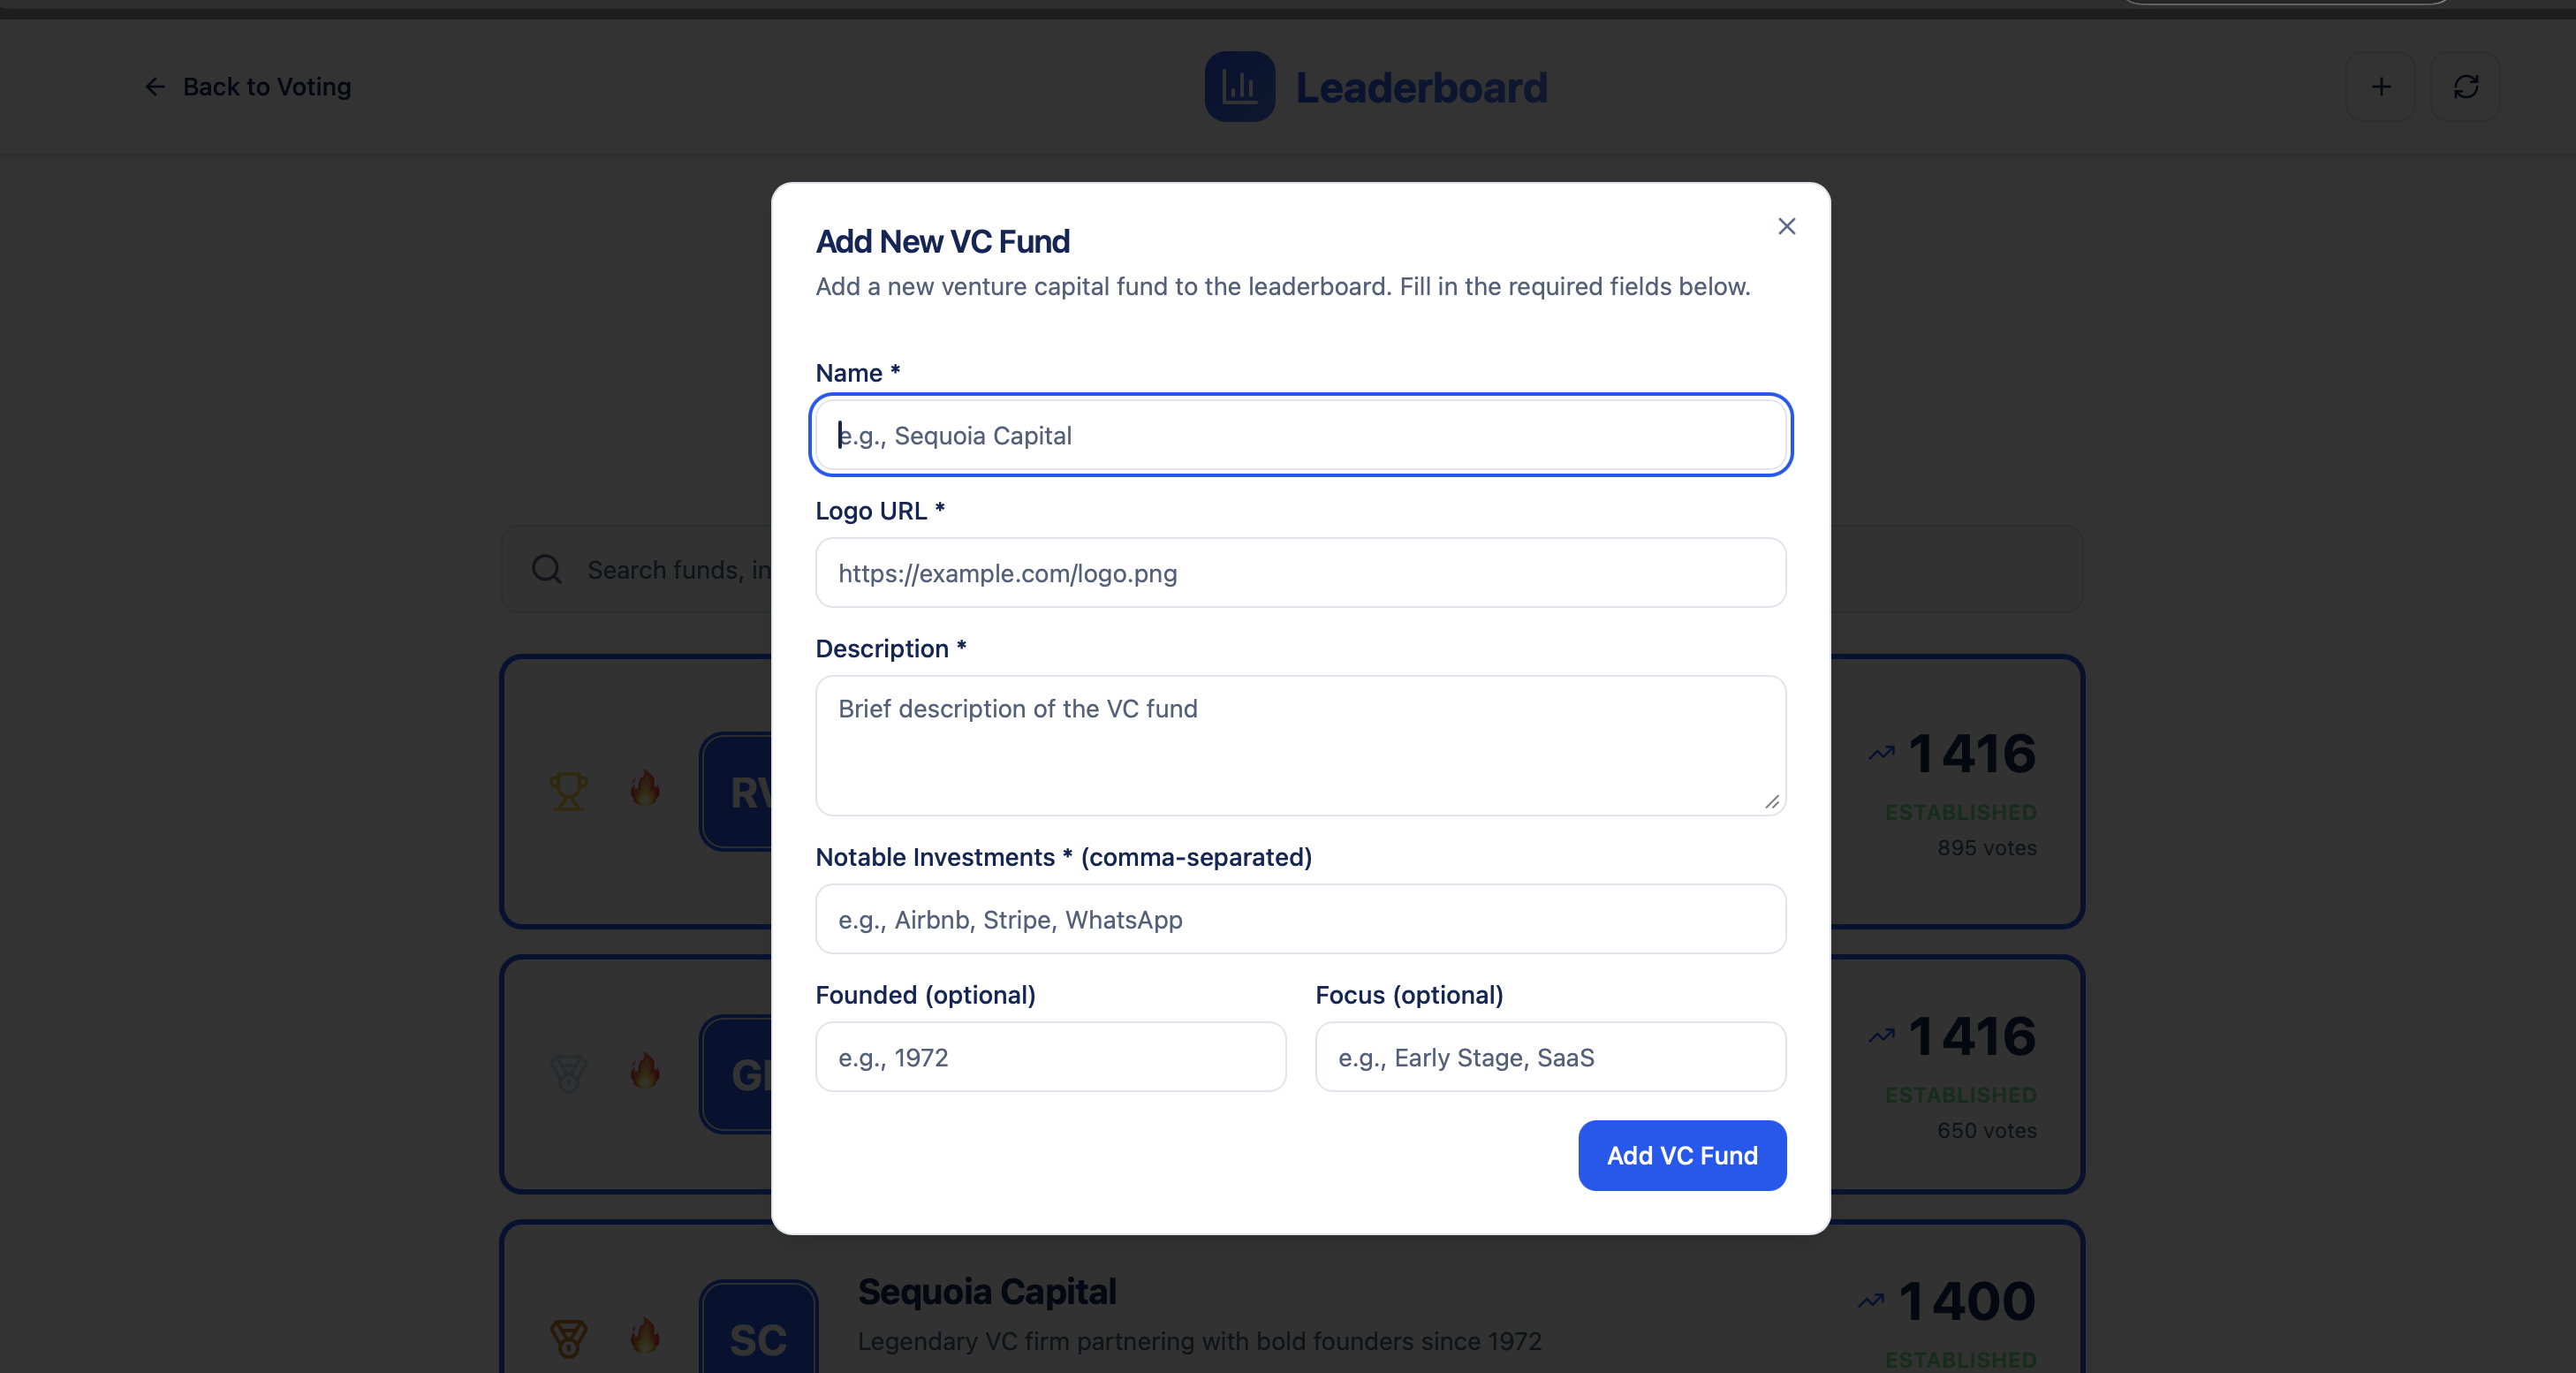Click the flame icon in second row

[645, 1072]
